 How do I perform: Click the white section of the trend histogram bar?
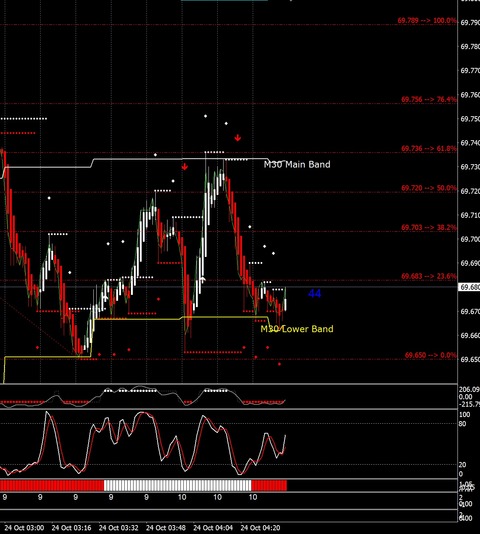click(x=177, y=485)
